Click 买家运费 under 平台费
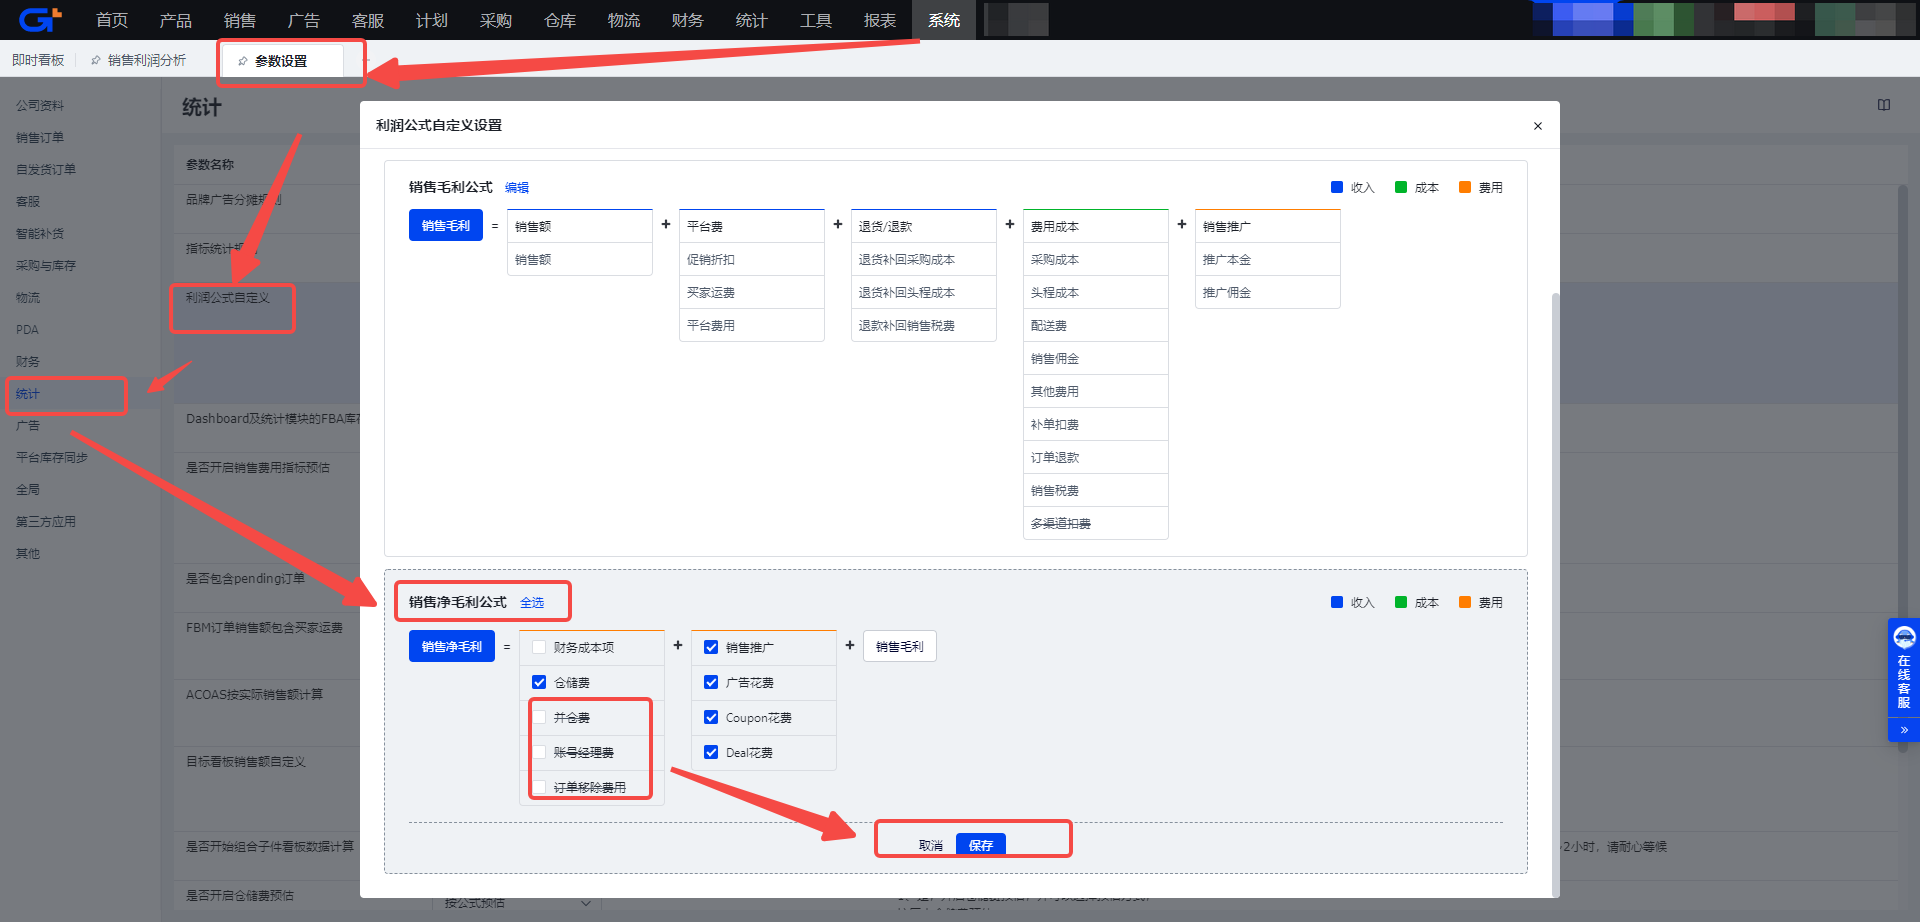 (752, 292)
